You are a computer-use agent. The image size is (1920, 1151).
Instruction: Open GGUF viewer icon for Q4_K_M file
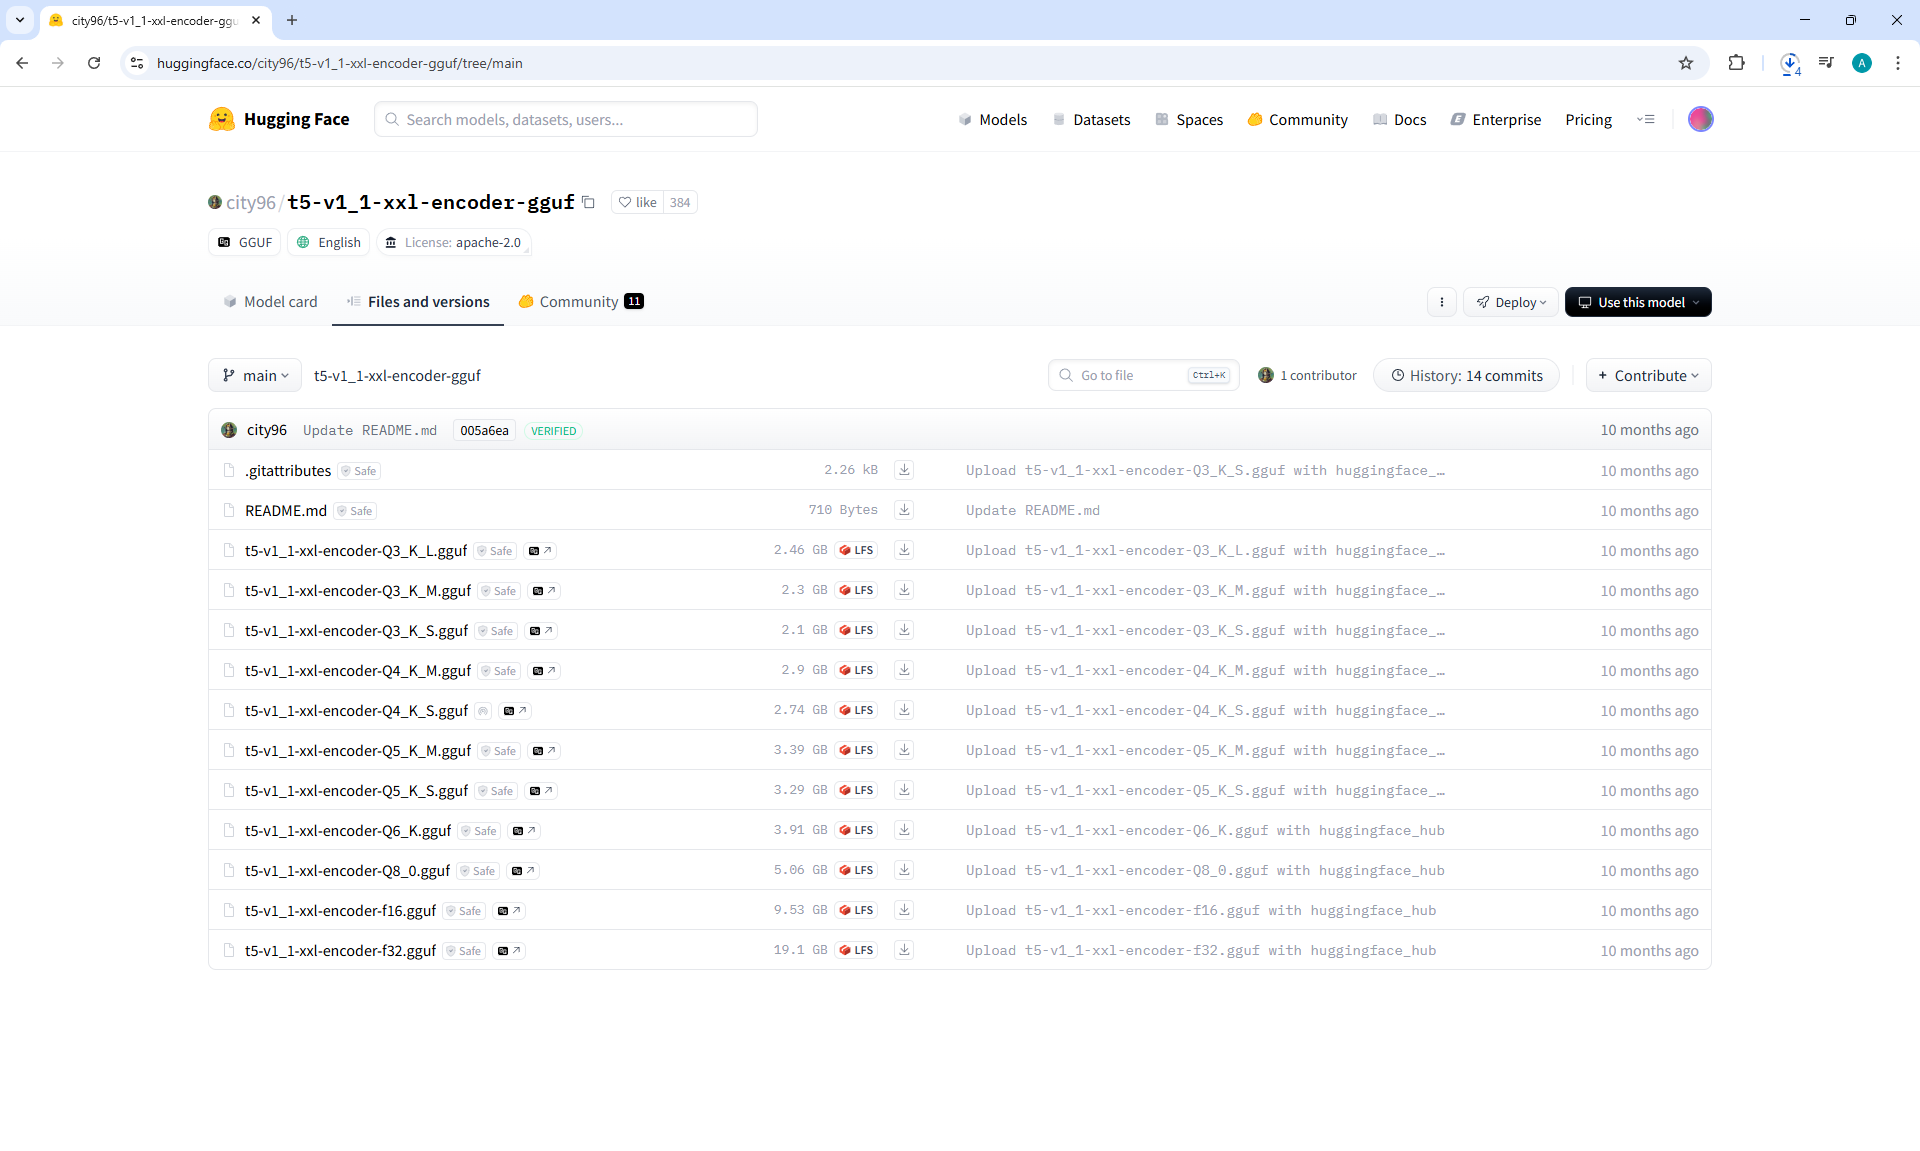544,671
